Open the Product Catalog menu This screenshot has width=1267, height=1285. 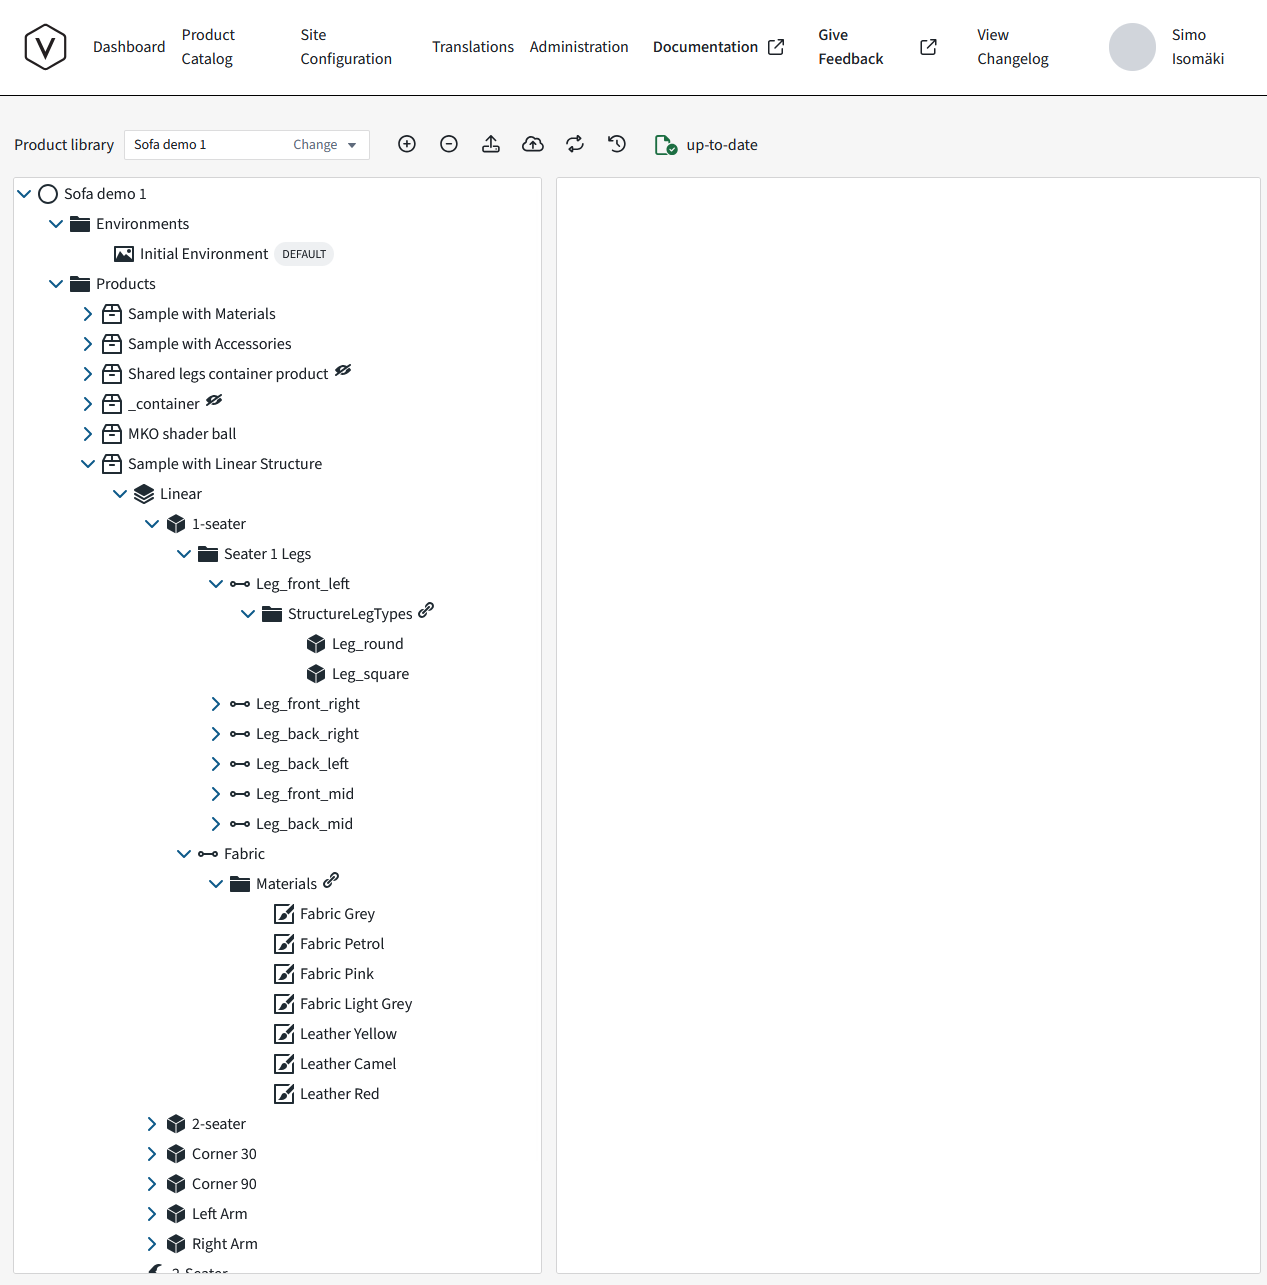(x=208, y=47)
